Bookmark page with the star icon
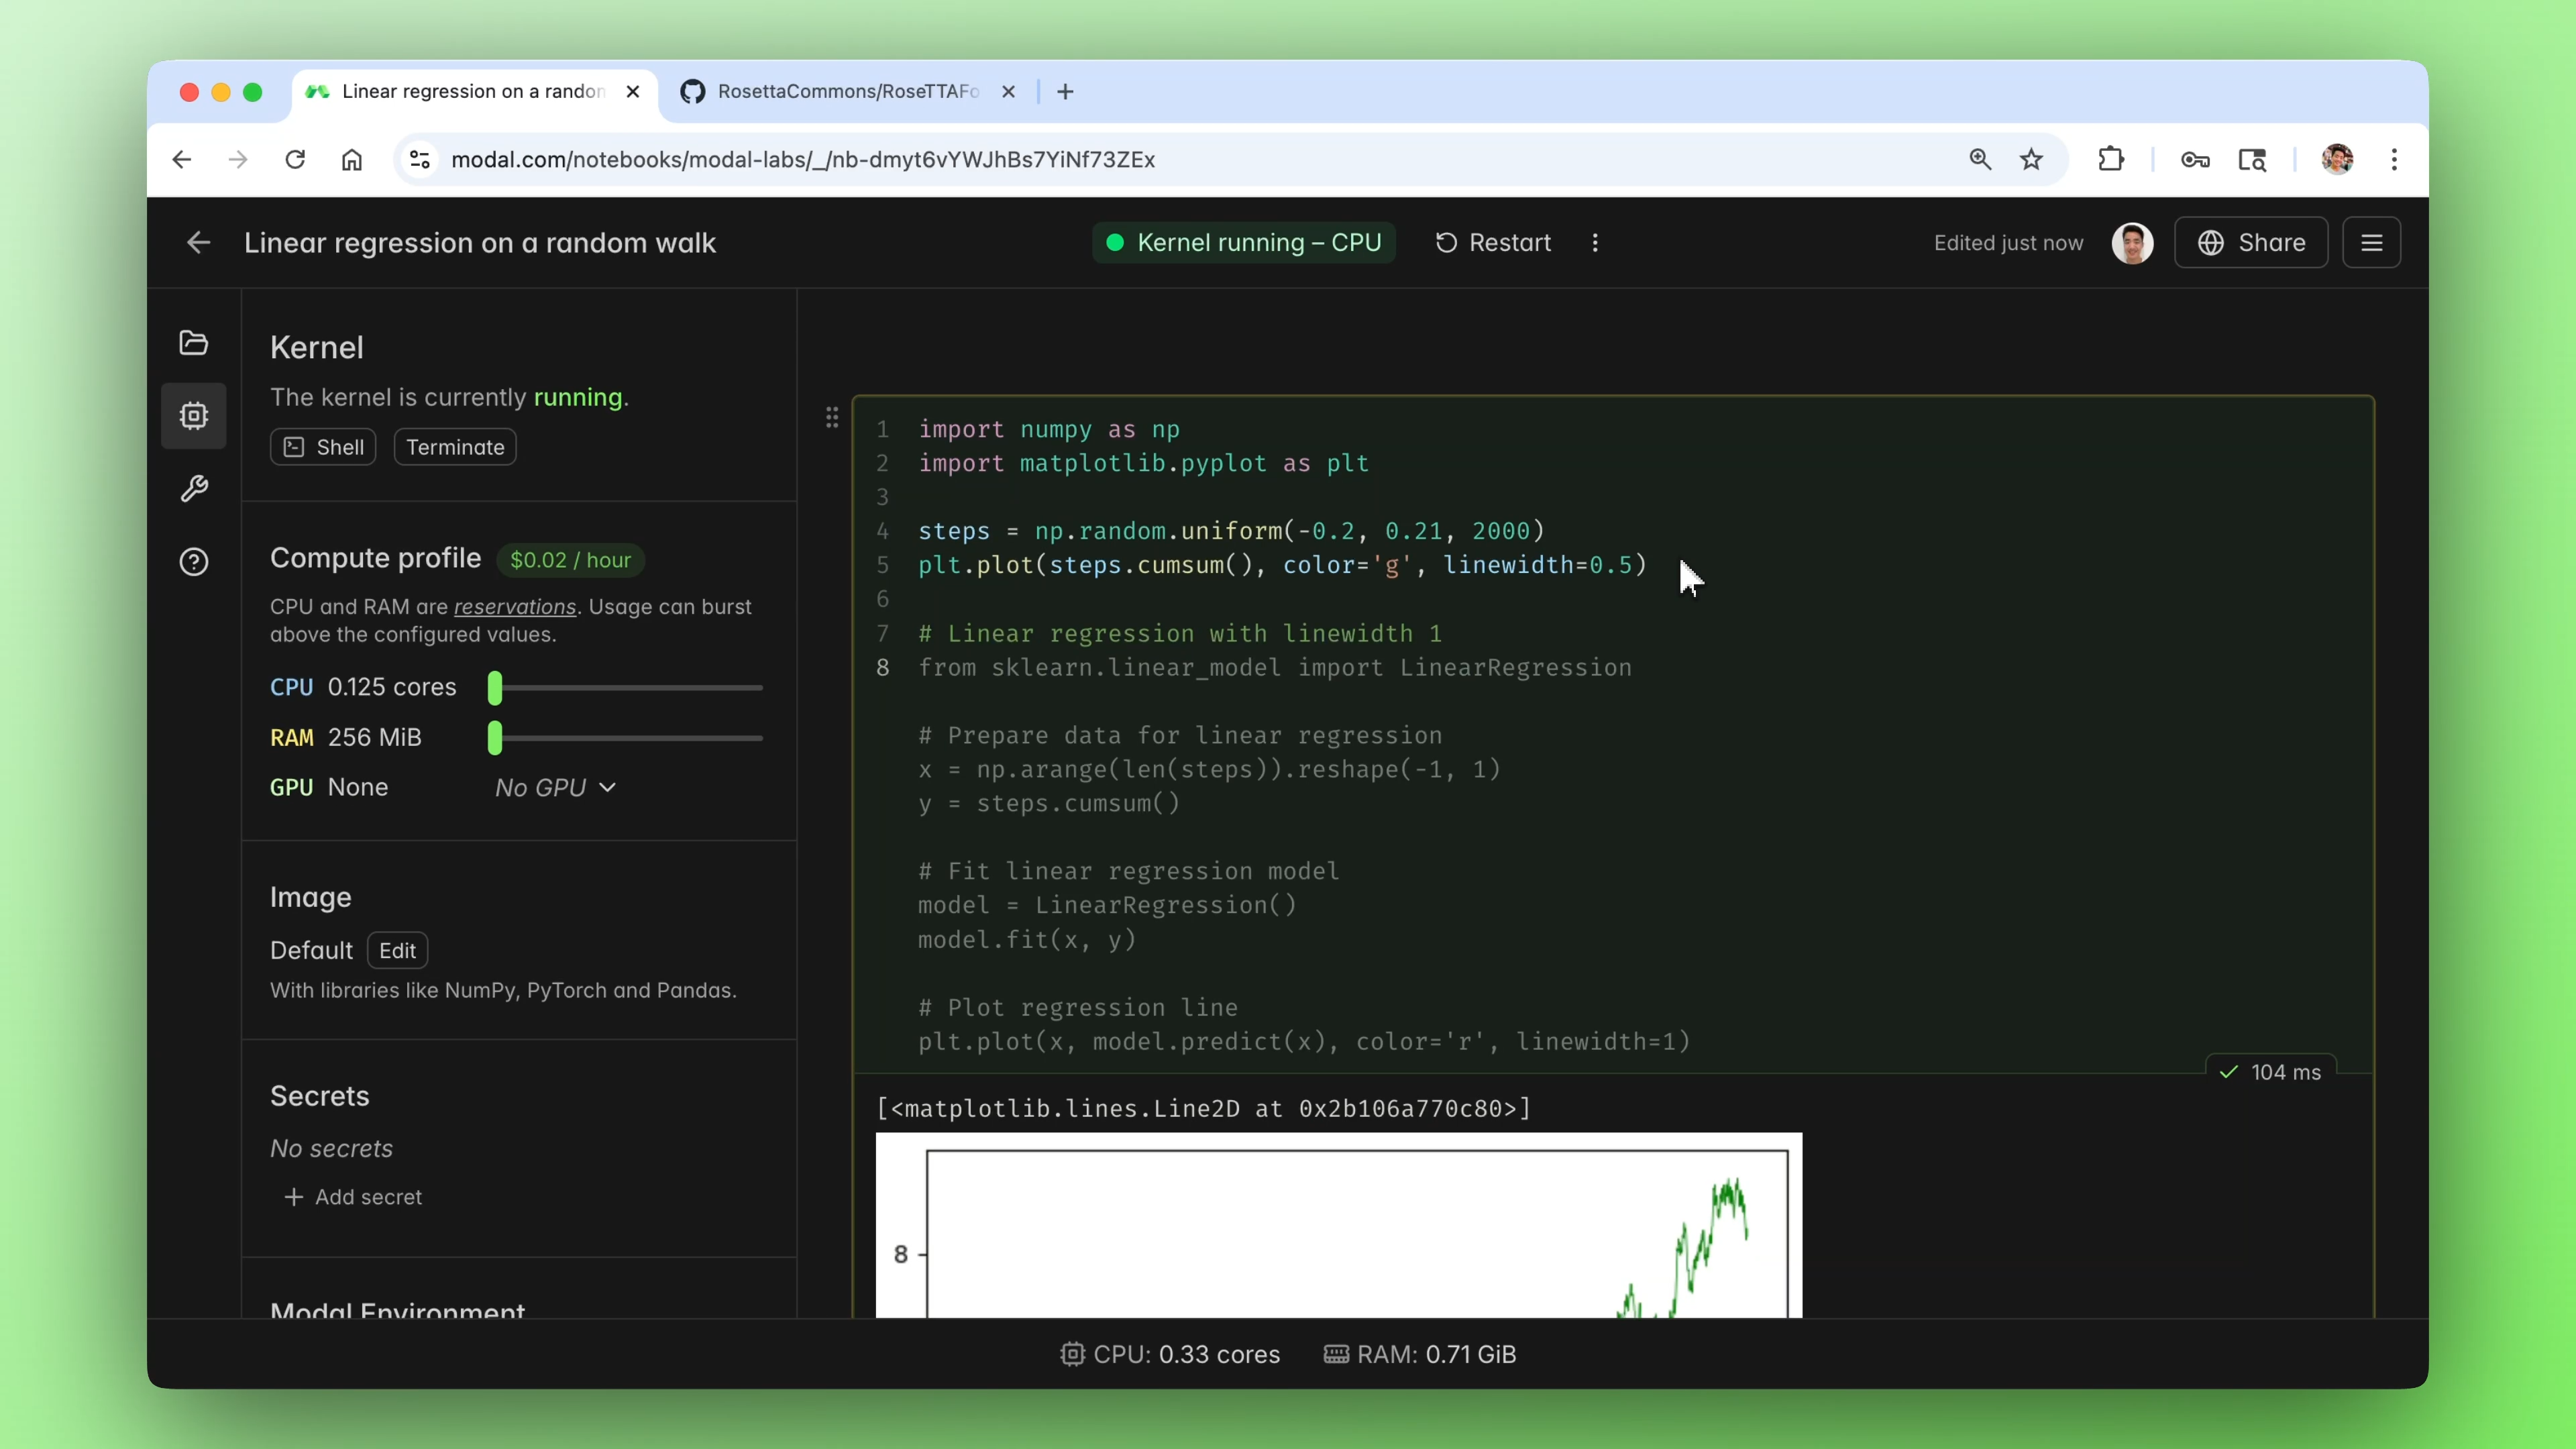 click(2031, 160)
